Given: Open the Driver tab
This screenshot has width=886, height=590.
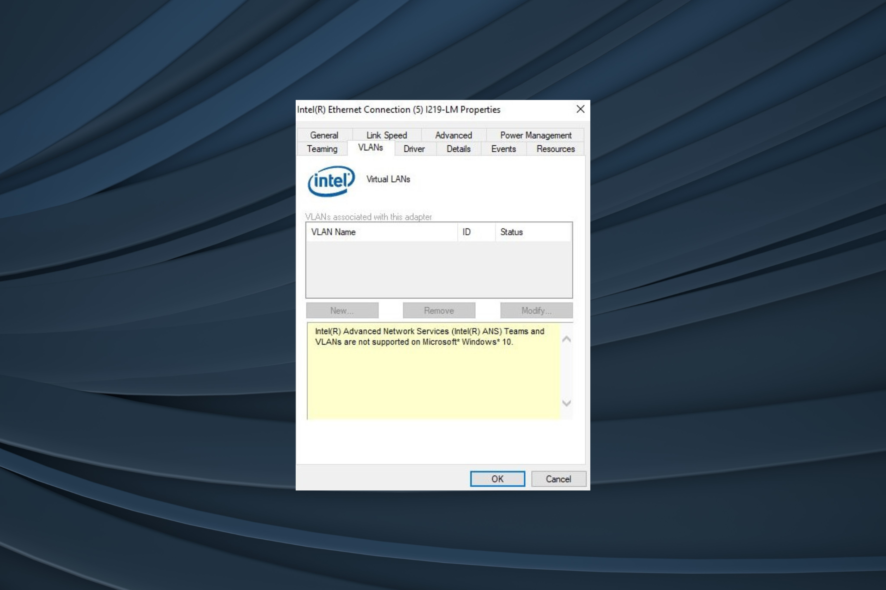Looking at the screenshot, I should point(413,147).
